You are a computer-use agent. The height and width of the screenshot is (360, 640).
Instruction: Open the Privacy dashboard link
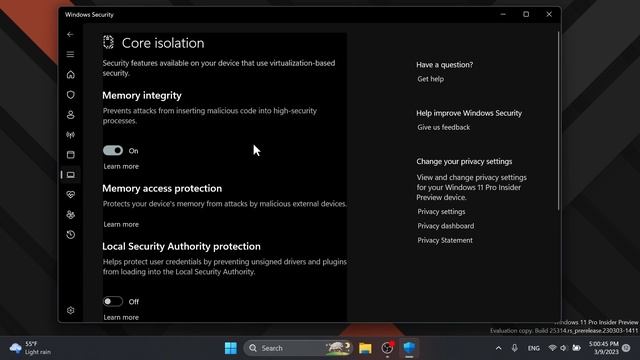pyautogui.click(x=445, y=226)
